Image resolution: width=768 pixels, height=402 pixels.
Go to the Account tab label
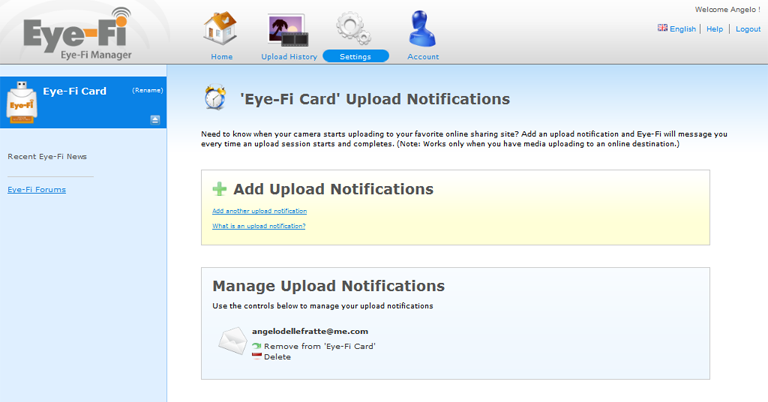[x=423, y=56]
